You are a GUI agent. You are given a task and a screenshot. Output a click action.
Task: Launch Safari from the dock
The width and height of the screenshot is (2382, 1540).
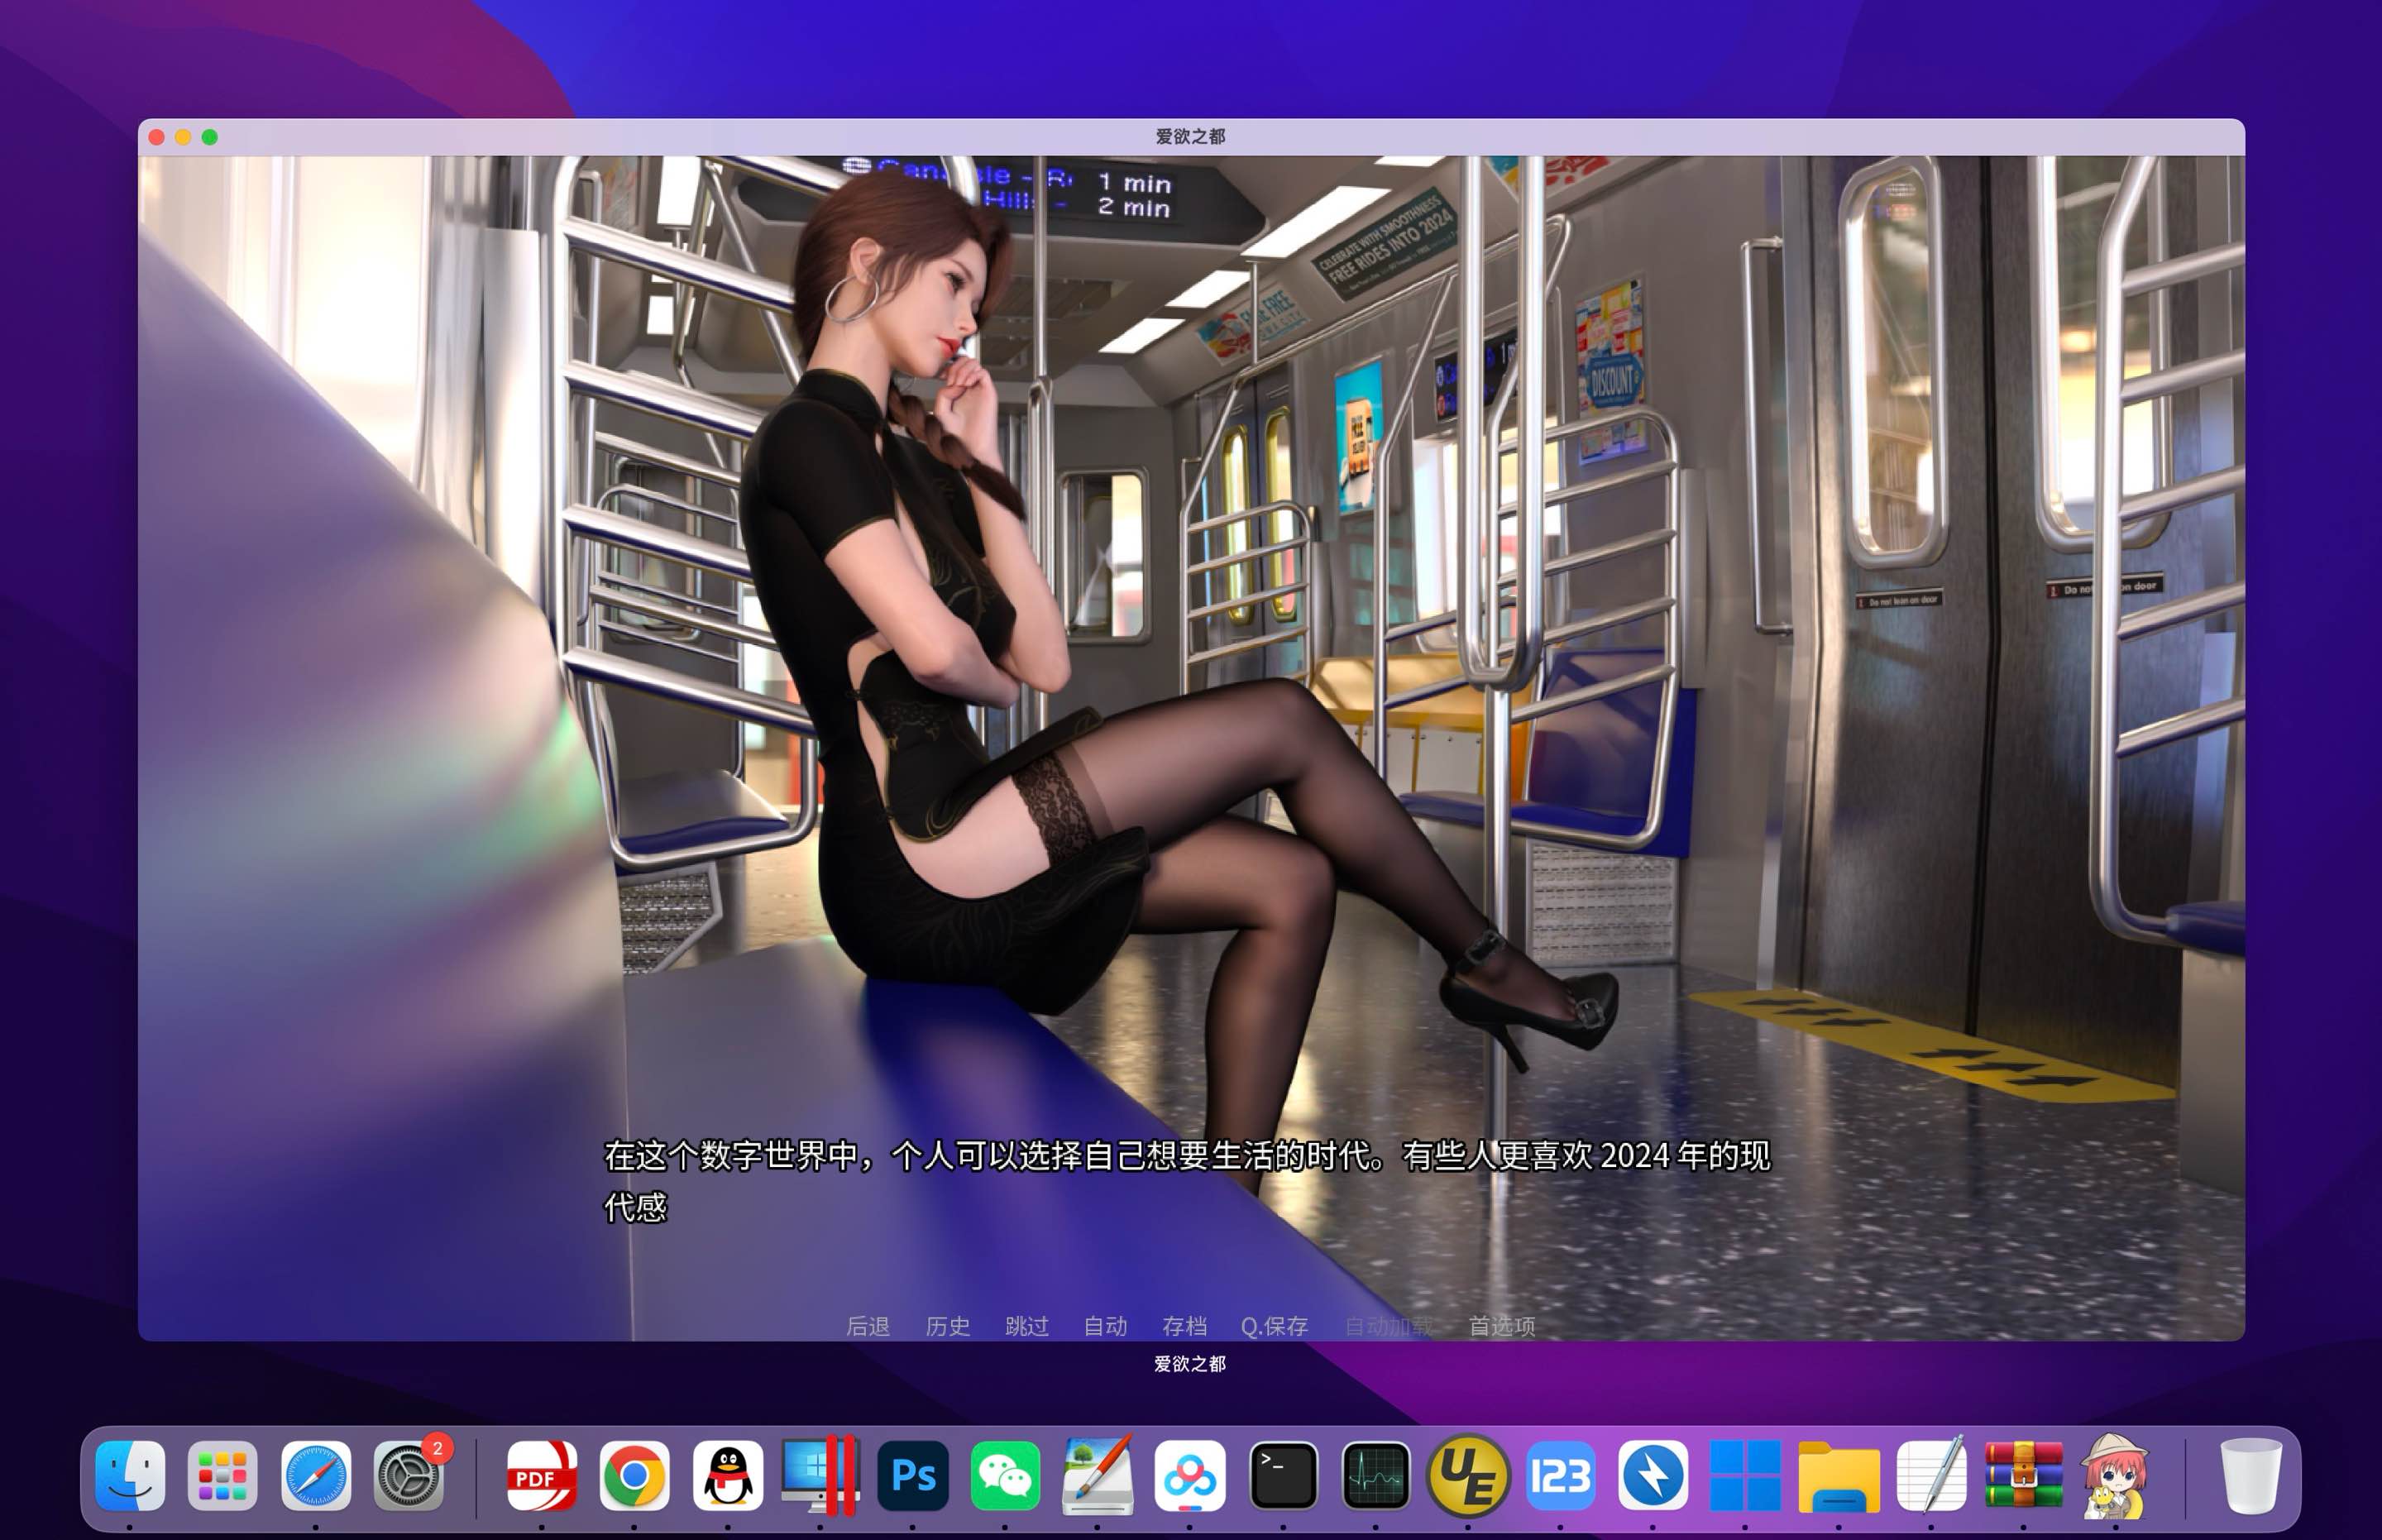315,1475
